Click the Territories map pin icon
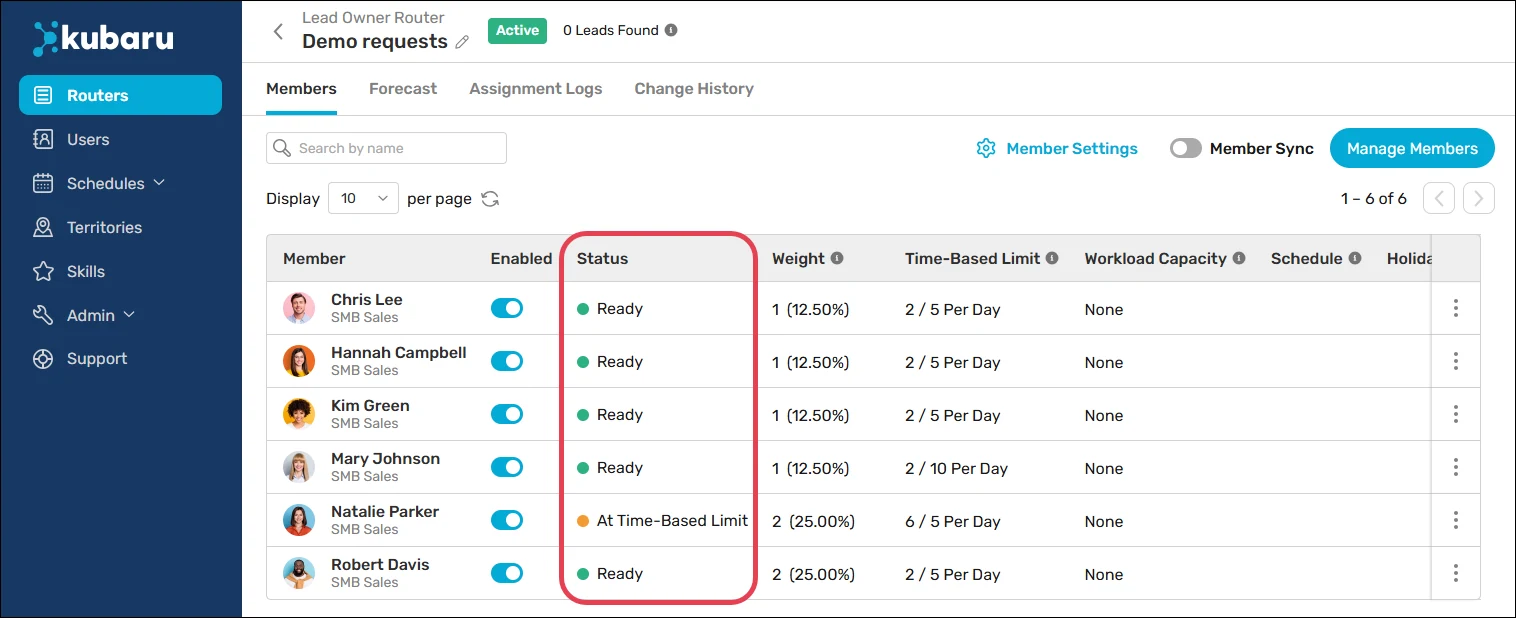The height and width of the screenshot is (618, 1516). (x=43, y=227)
